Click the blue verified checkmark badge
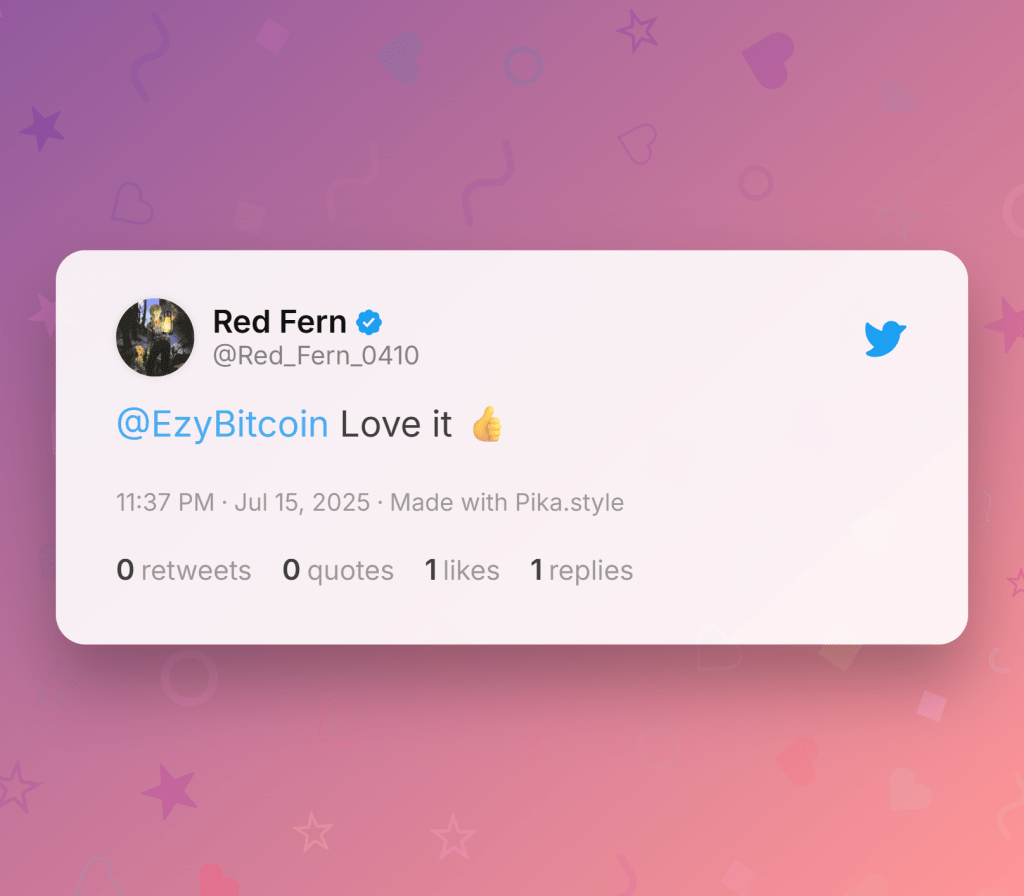The width and height of the screenshot is (1024, 896). (x=369, y=322)
